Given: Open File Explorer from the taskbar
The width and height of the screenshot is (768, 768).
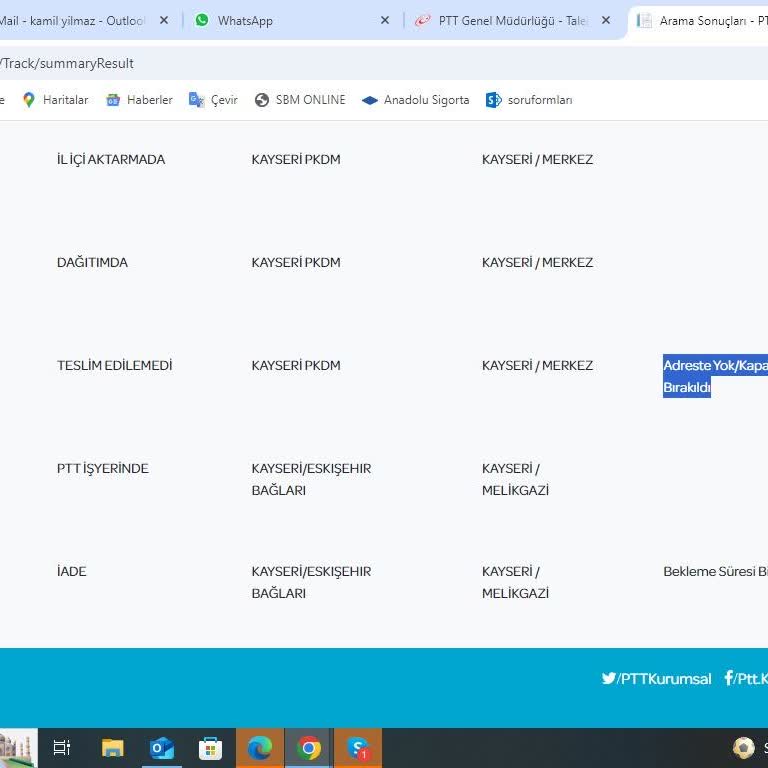Looking at the screenshot, I should 113,748.
